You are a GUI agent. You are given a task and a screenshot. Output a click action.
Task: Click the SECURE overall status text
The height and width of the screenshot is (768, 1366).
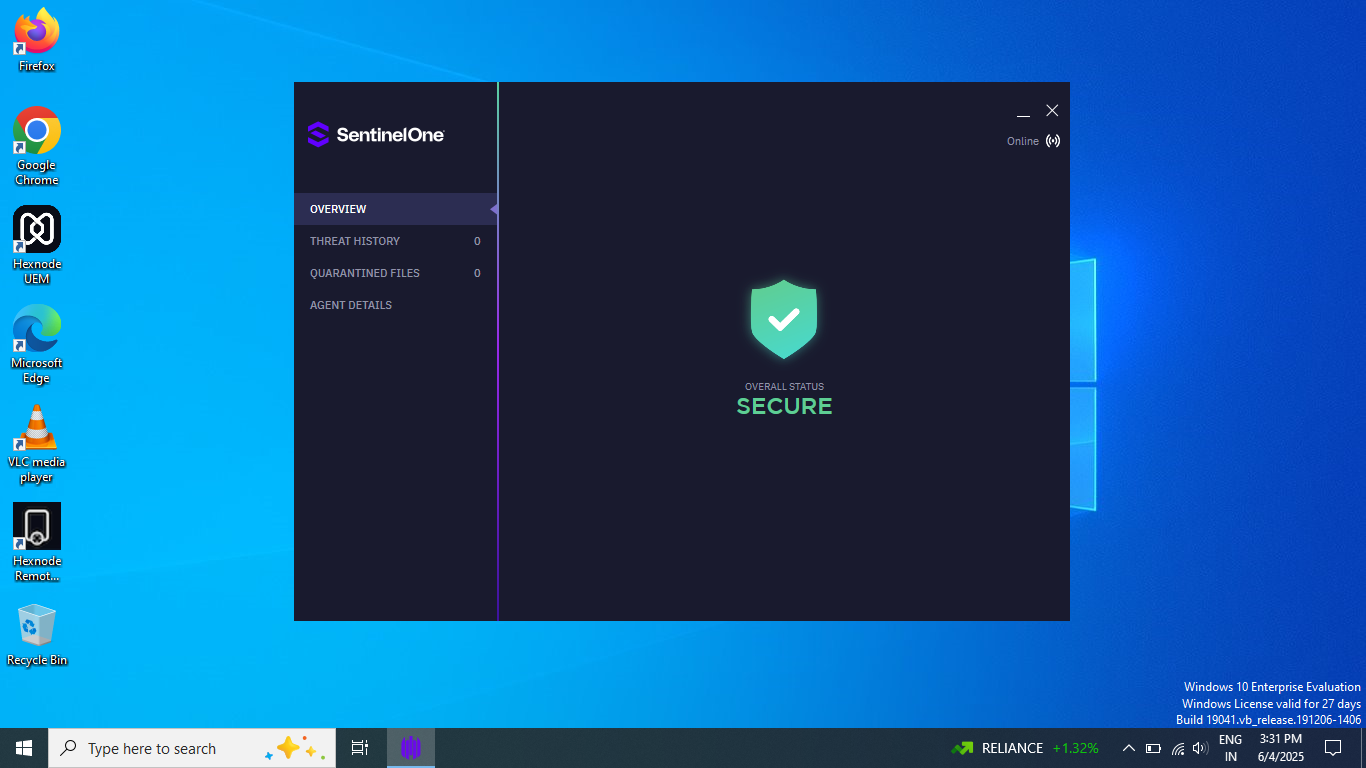coord(784,406)
